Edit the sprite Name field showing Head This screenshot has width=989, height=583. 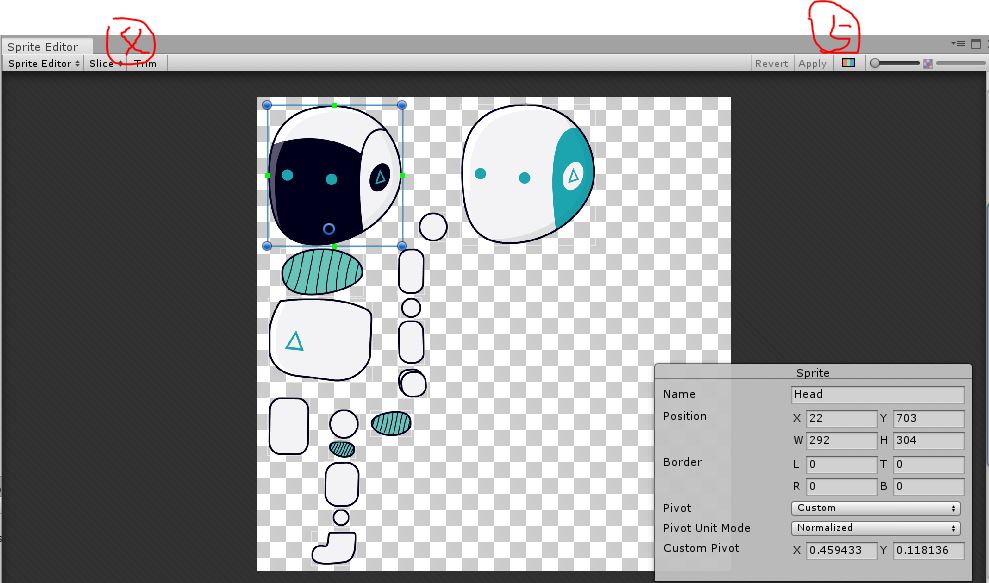coord(876,394)
